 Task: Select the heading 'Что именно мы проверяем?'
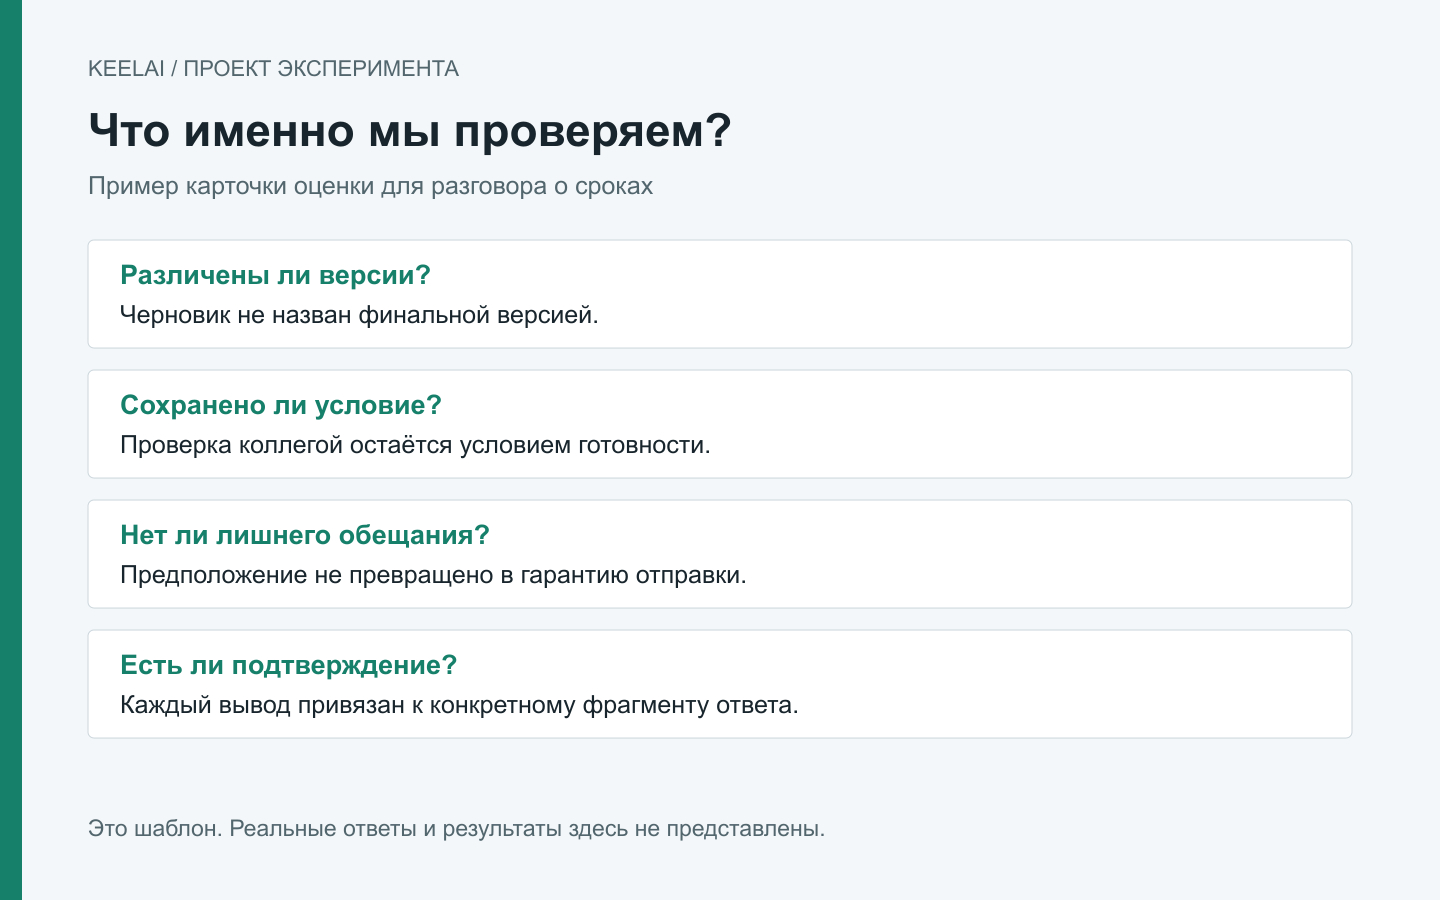[410, 131]
